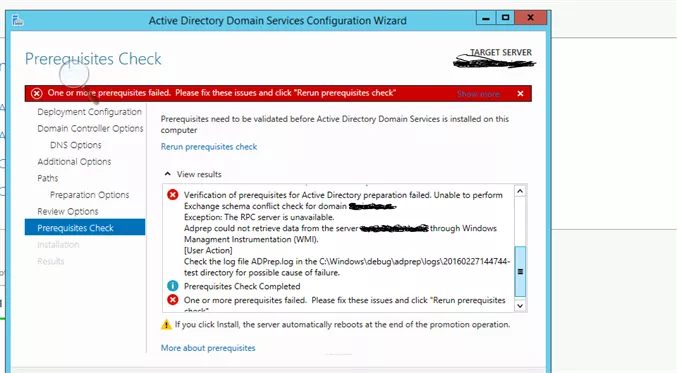Open the More about prerequisites link
The image size is (678, 373).
tap(208, 348)
